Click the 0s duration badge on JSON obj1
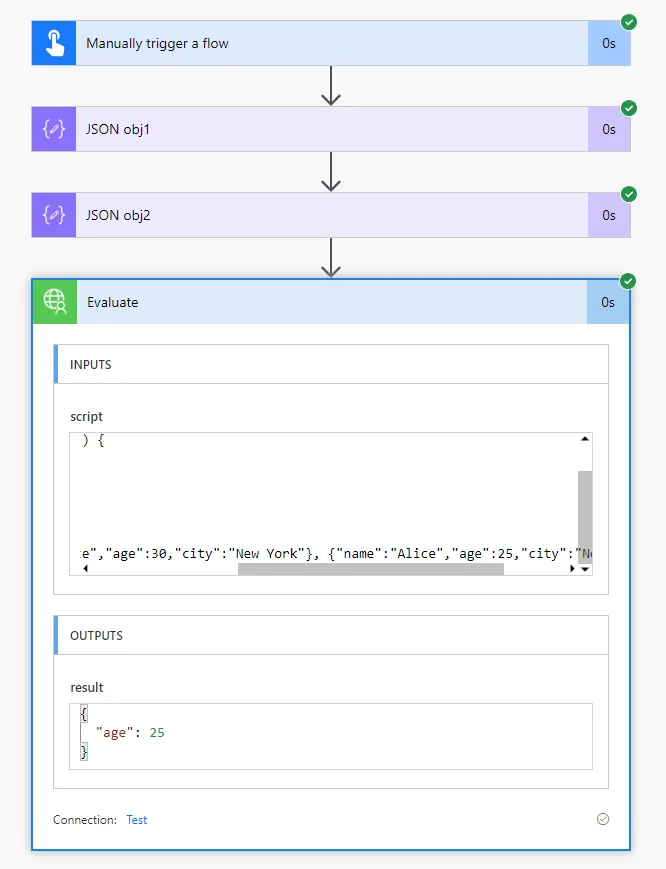 click(608, 129)
